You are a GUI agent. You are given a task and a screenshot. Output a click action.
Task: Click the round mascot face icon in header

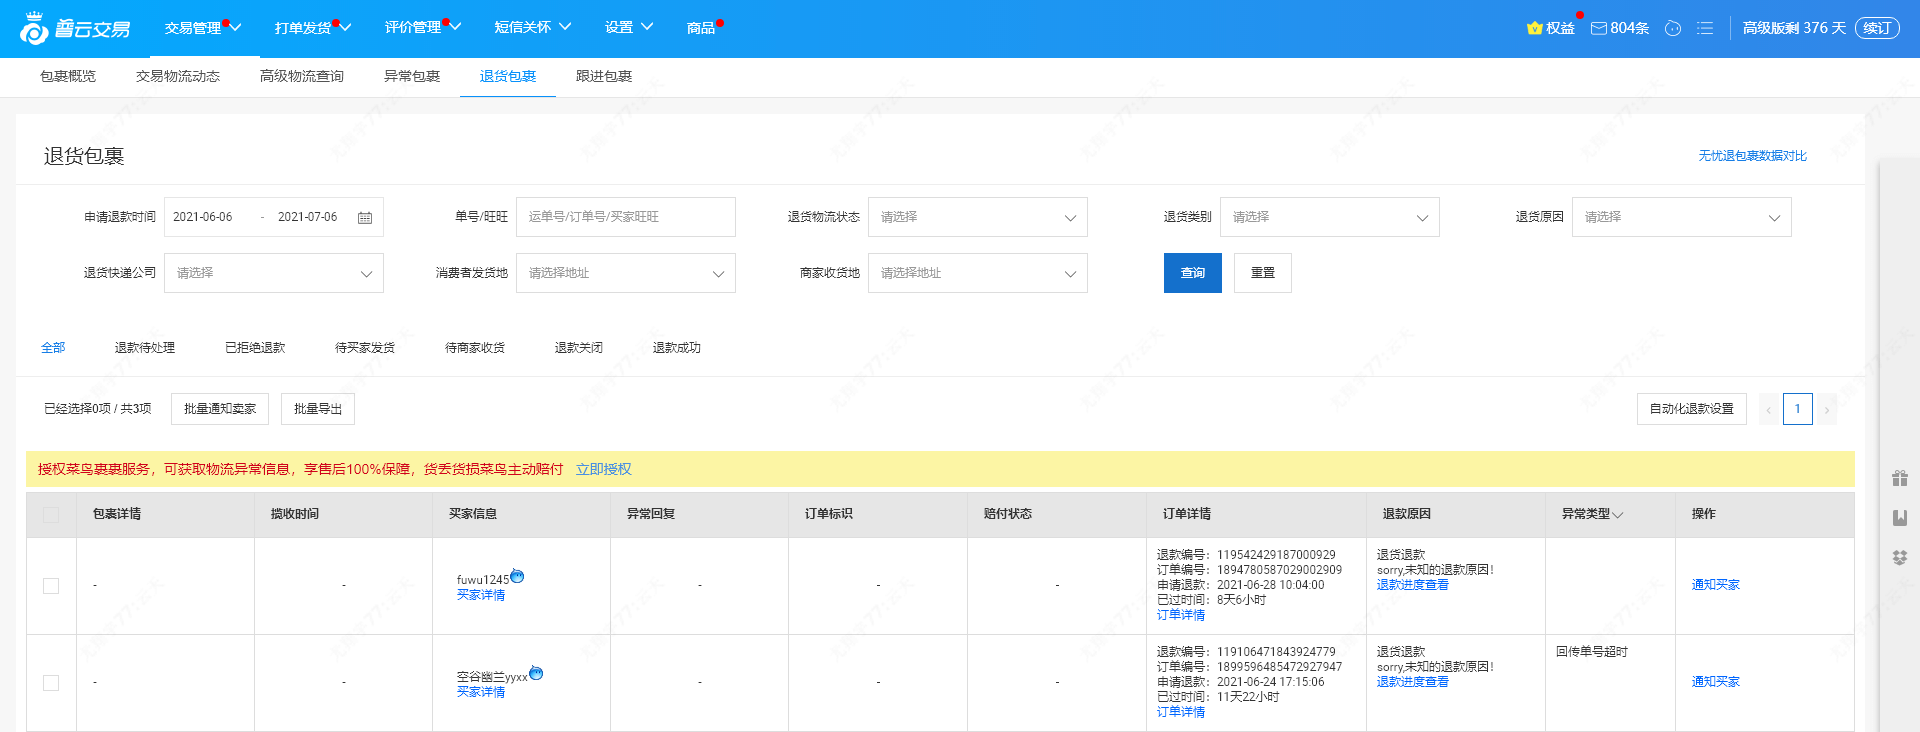[x=1673, y=28]
